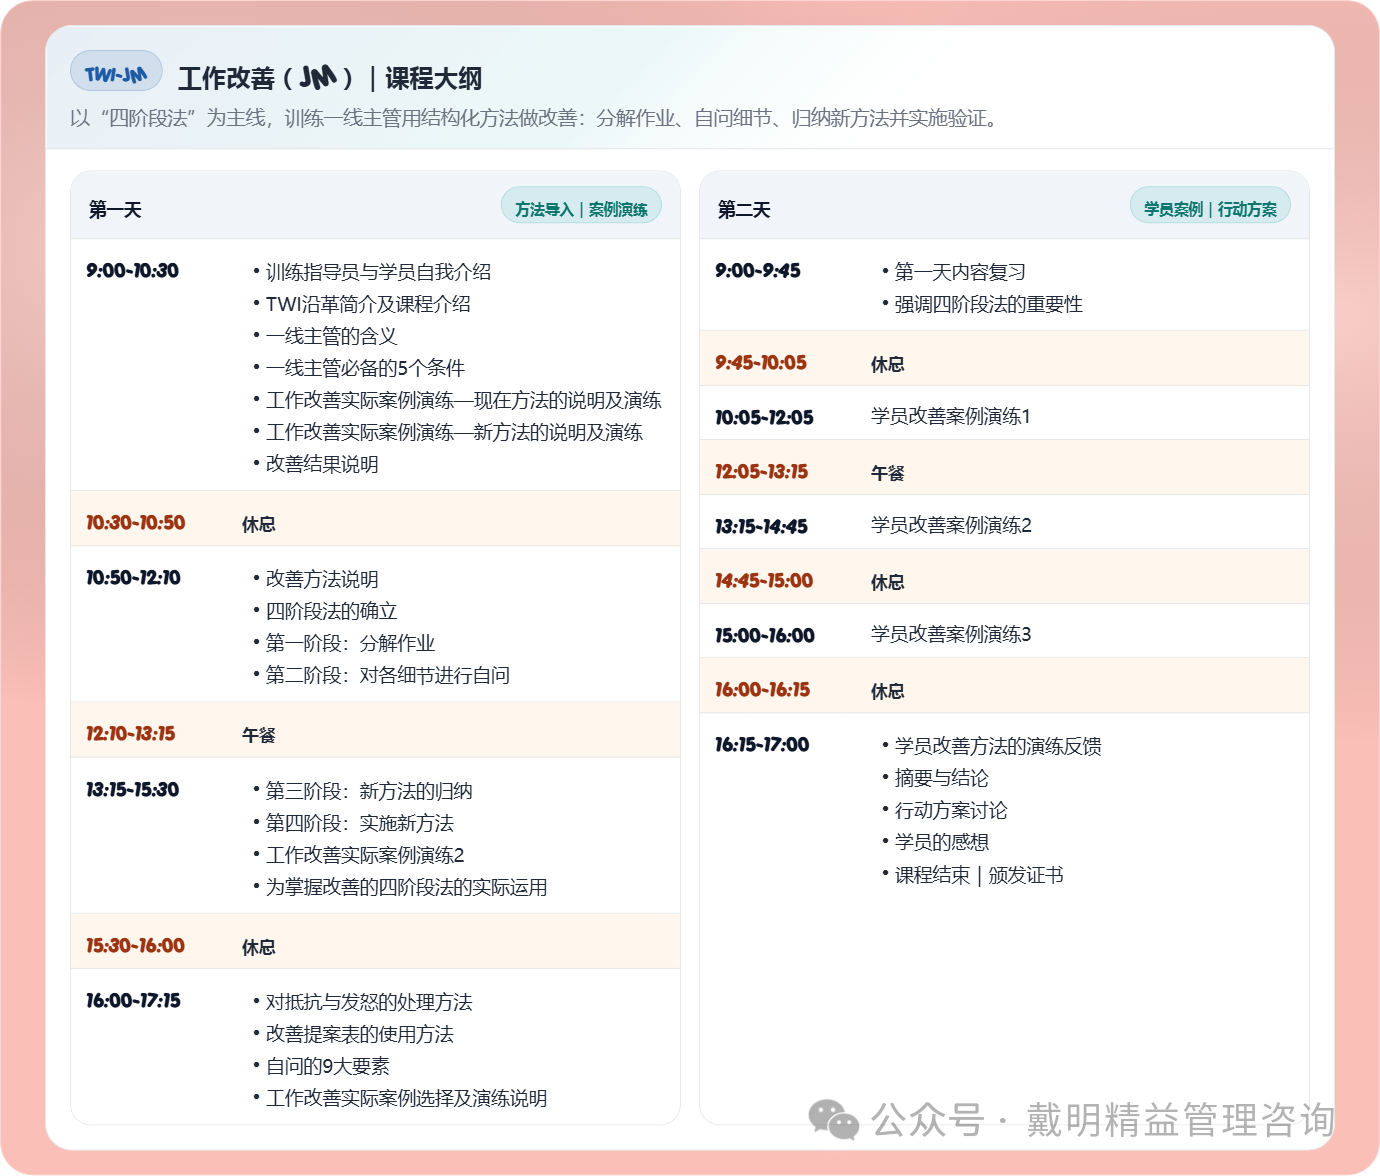Click the 课程结束｜颁发证书 bullet item

point(978,875)
